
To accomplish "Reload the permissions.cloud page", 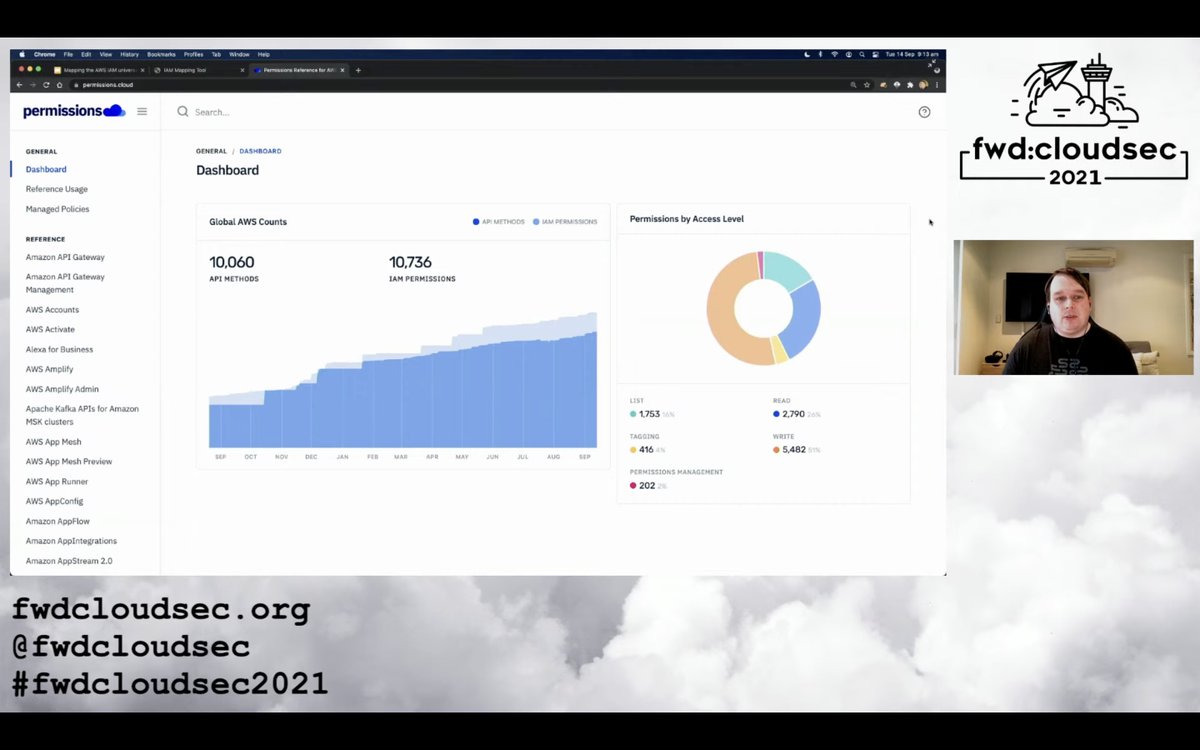I will 46,85.
